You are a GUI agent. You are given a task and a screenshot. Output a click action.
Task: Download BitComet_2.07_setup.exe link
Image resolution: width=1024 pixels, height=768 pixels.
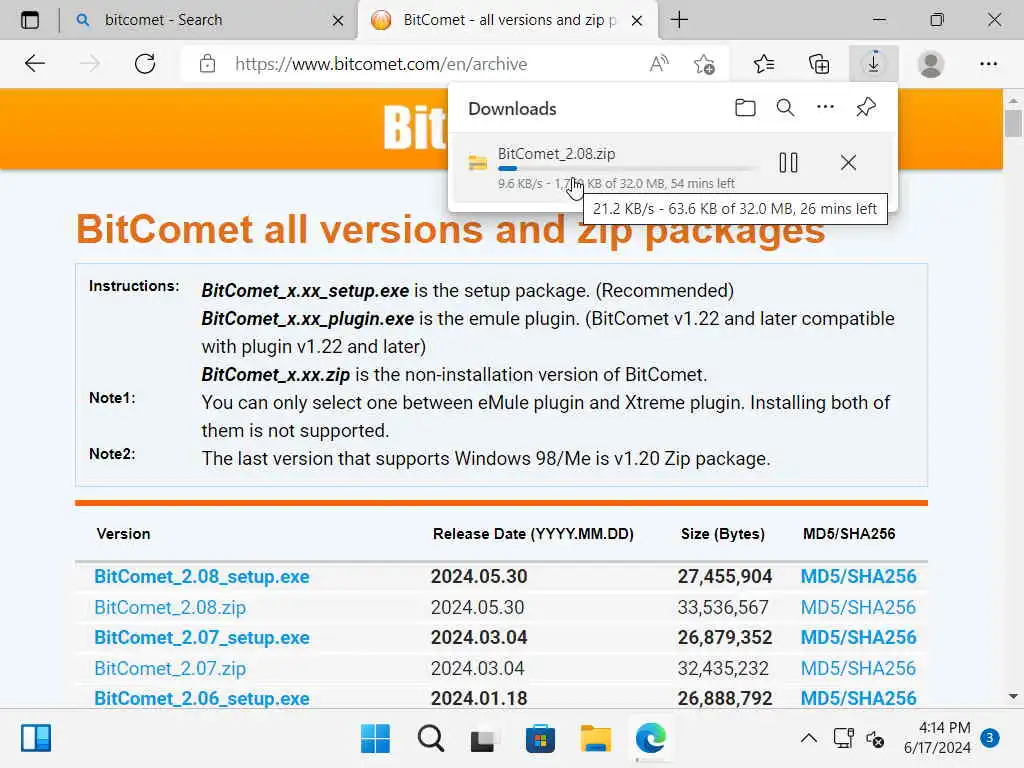(202, 637)
